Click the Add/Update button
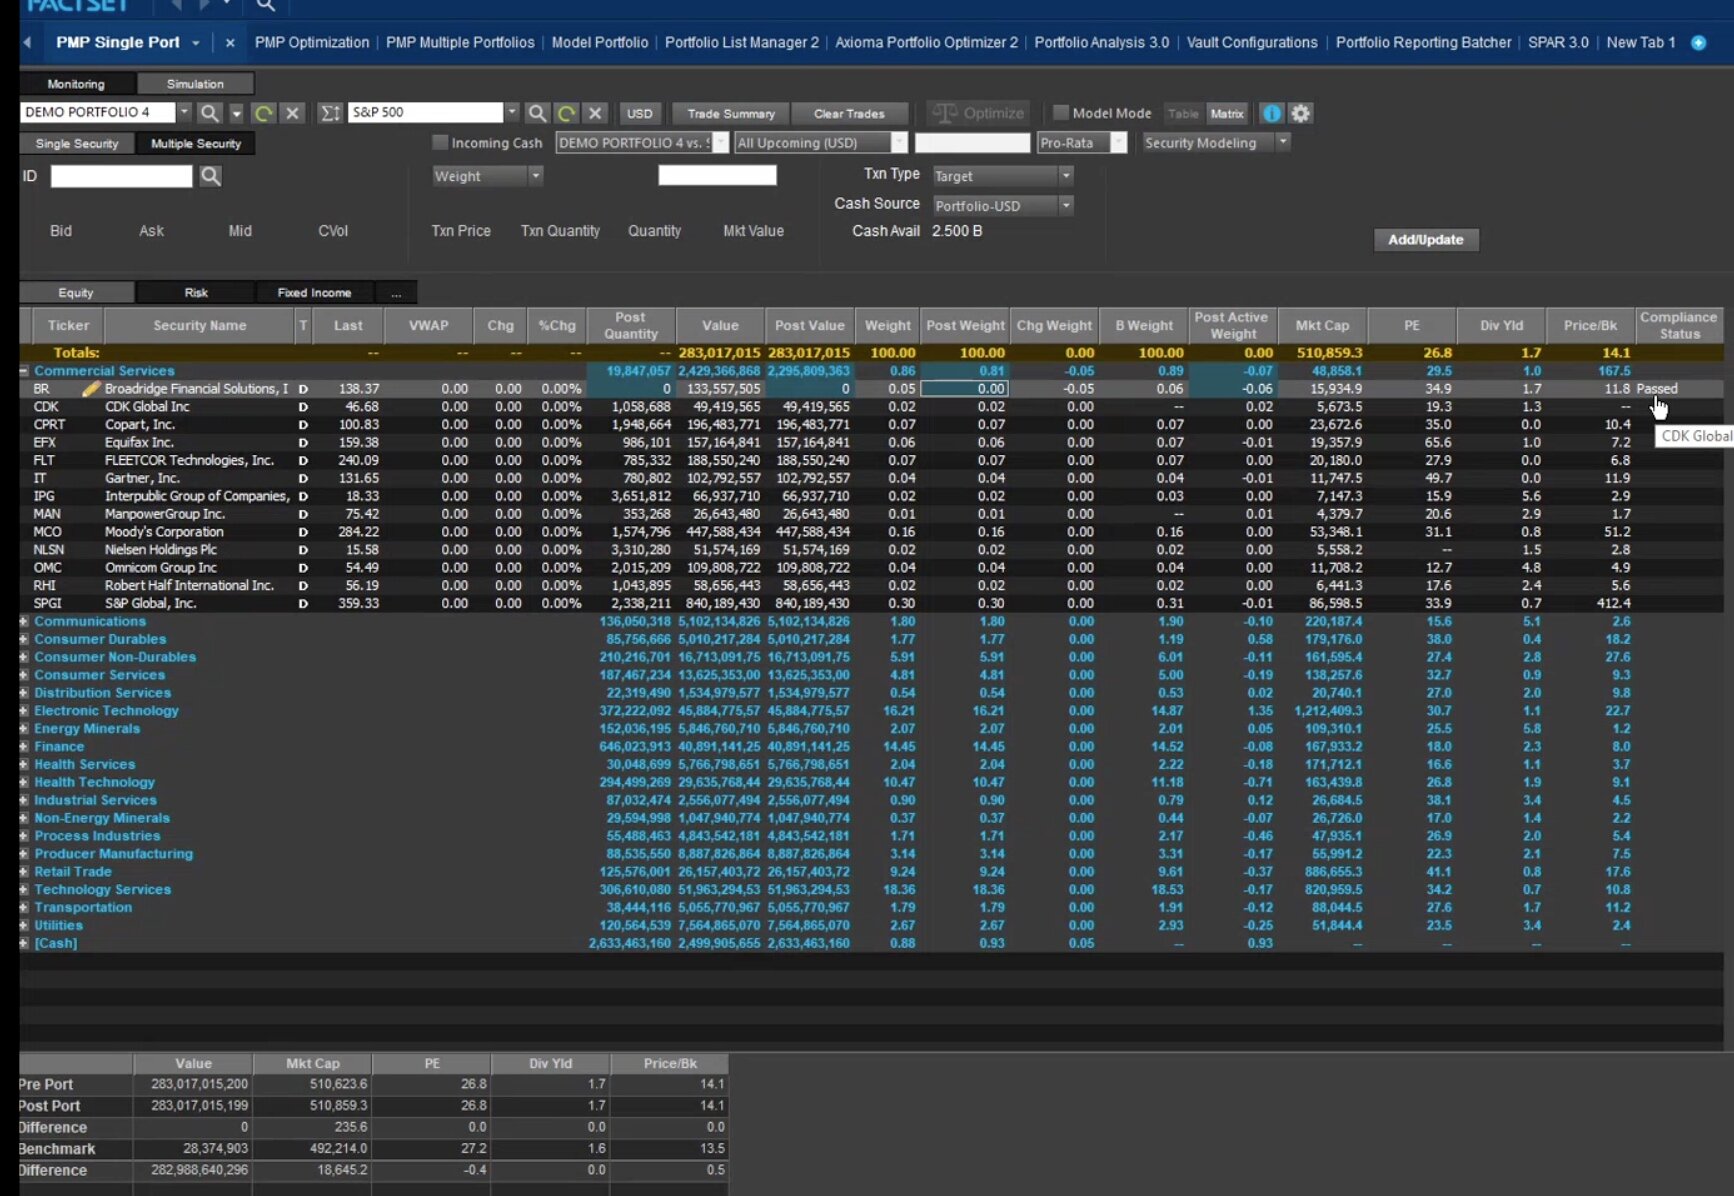1734x1196 pixels. [x=1425, y=240]
